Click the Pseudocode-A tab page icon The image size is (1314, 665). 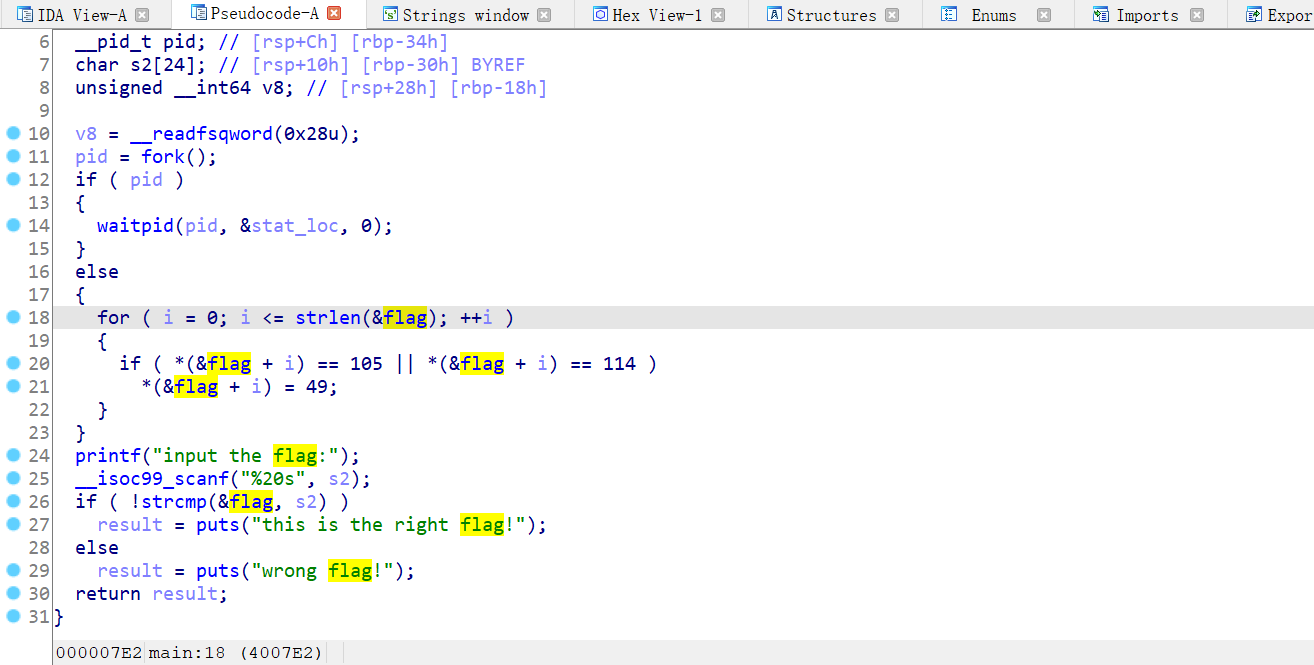(x=197, y=13)
